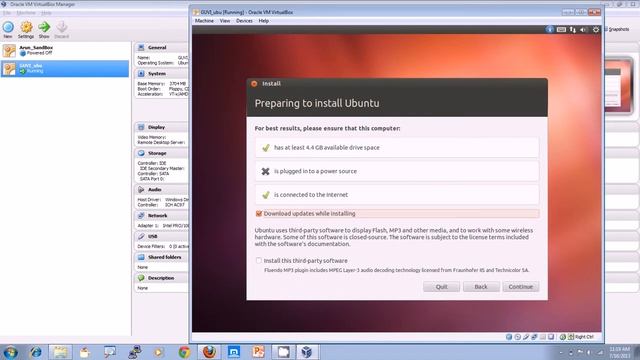The image size is (640, 360).
Task: Open the View menu in VM window
Action: click(225, 21)
